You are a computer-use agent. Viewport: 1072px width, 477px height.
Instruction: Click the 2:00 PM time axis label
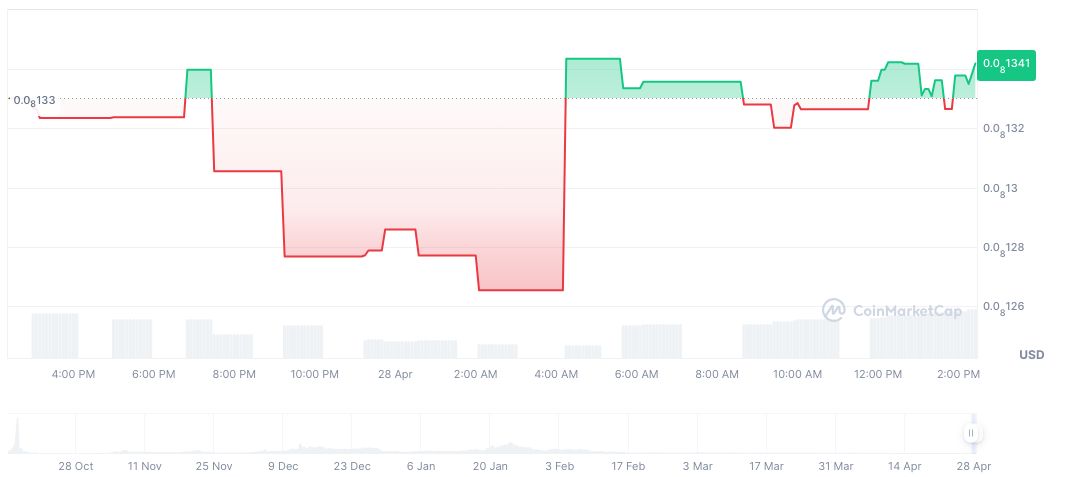click(x=958, y=374)
